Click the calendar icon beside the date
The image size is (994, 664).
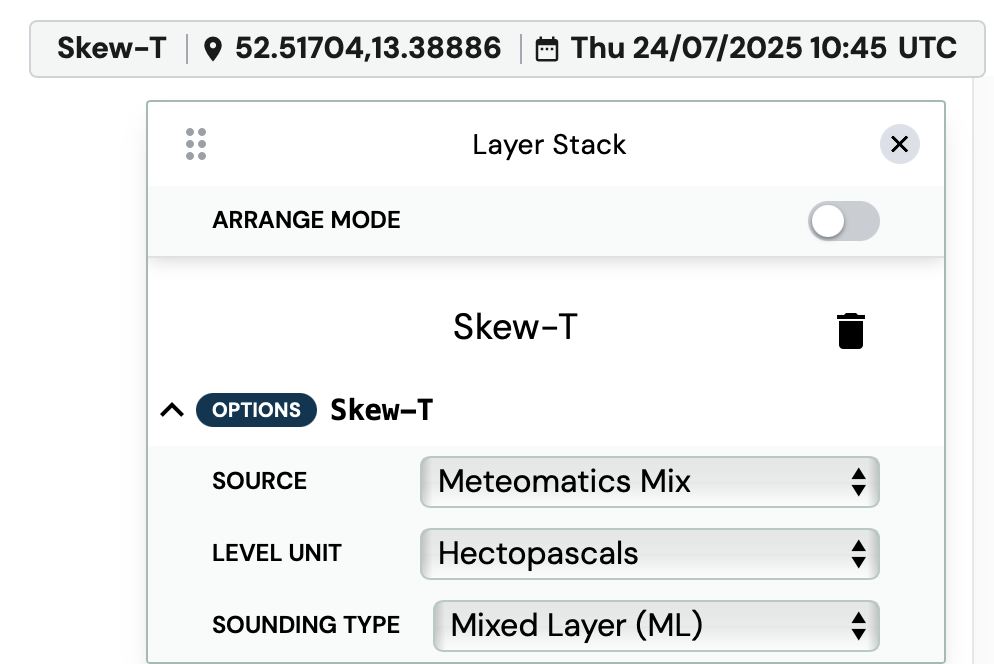547,49
